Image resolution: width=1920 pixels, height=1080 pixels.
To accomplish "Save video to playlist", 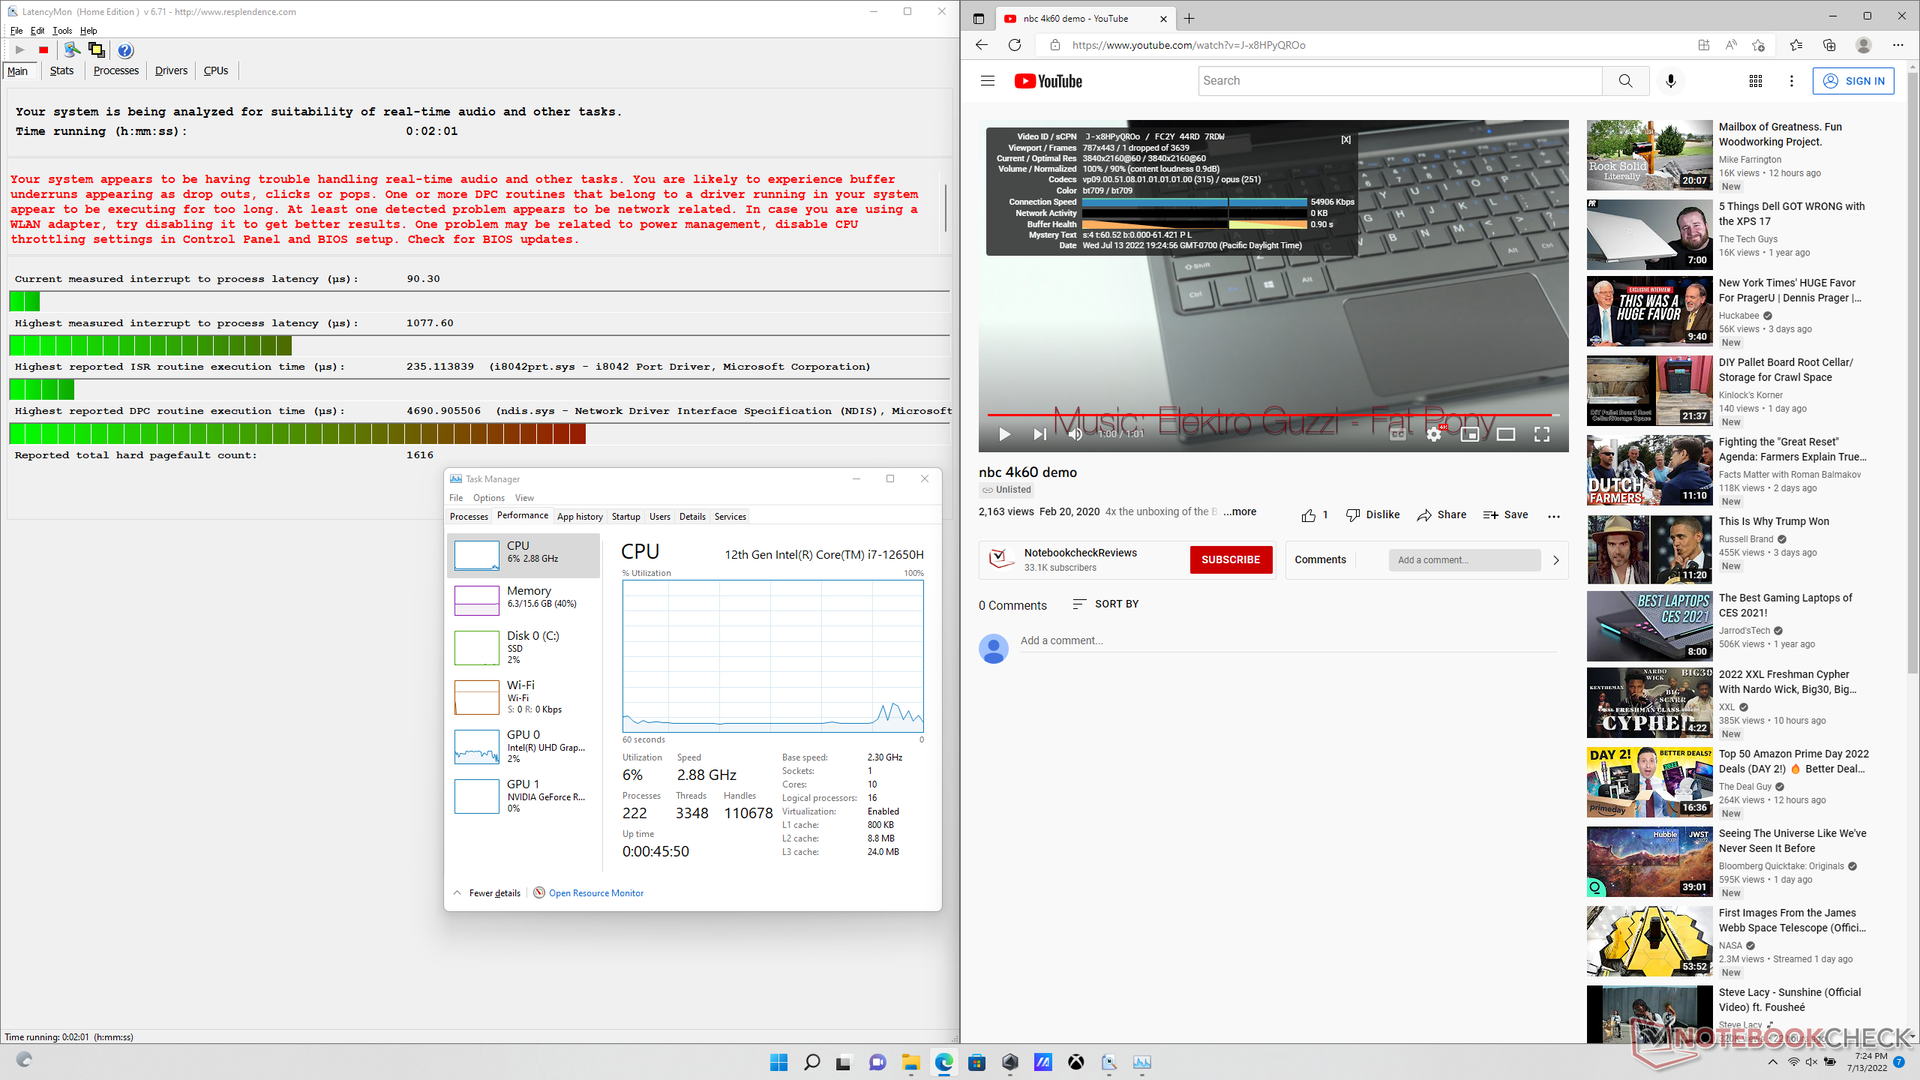I will tap(1505, 515).
